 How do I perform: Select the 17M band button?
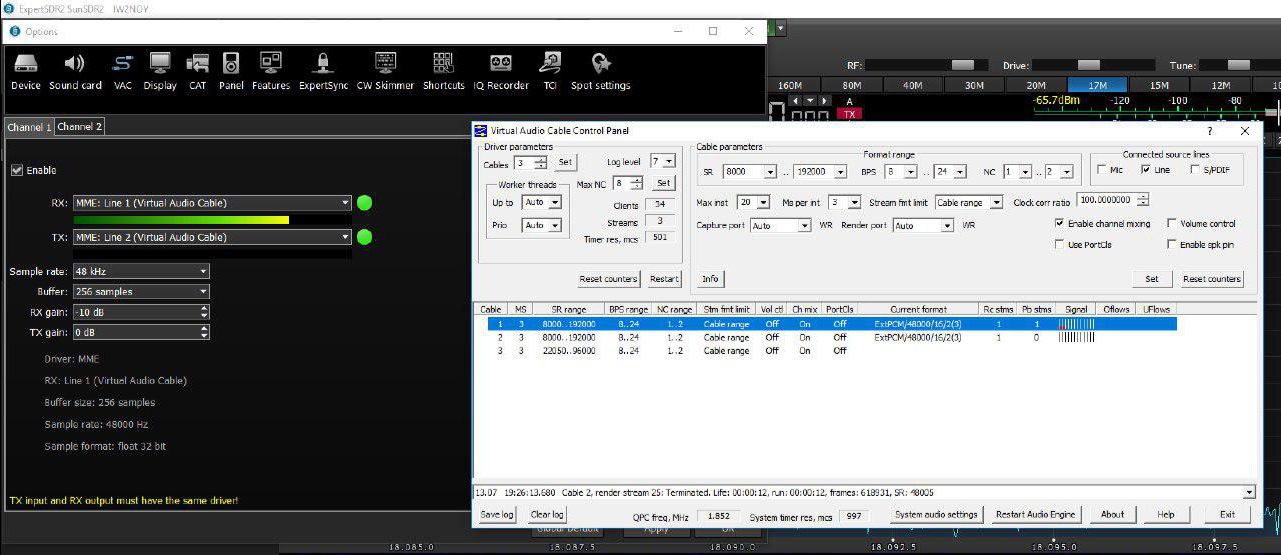(x=1098, y=85)
